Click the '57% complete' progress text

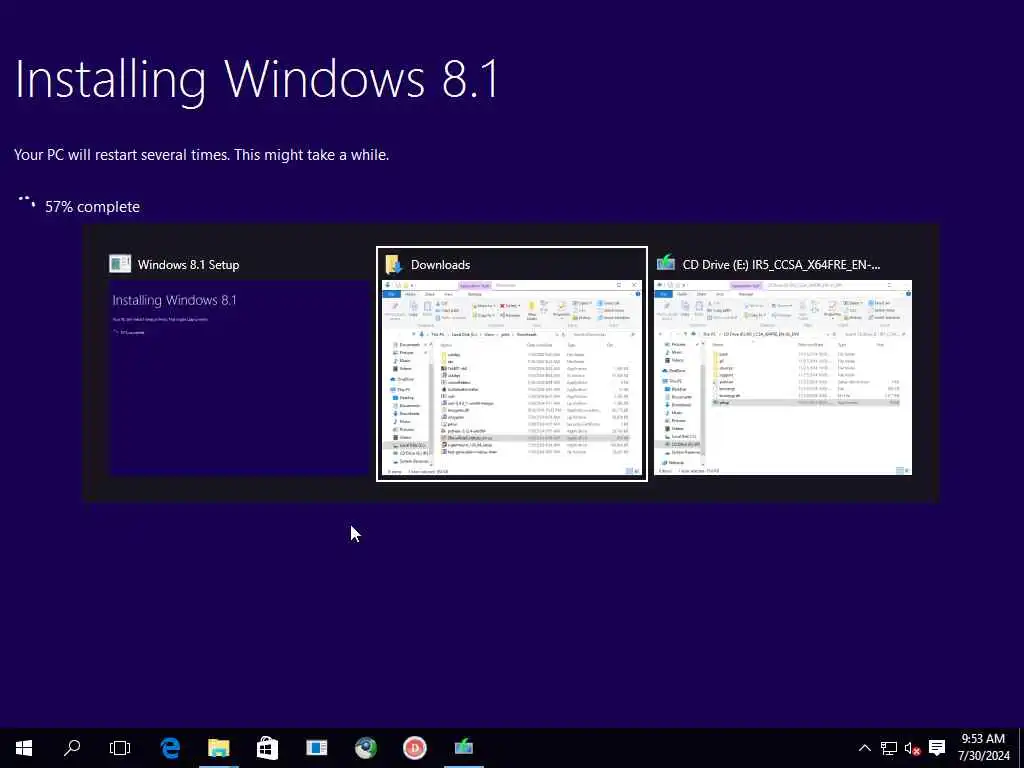[x=92, y=207]
